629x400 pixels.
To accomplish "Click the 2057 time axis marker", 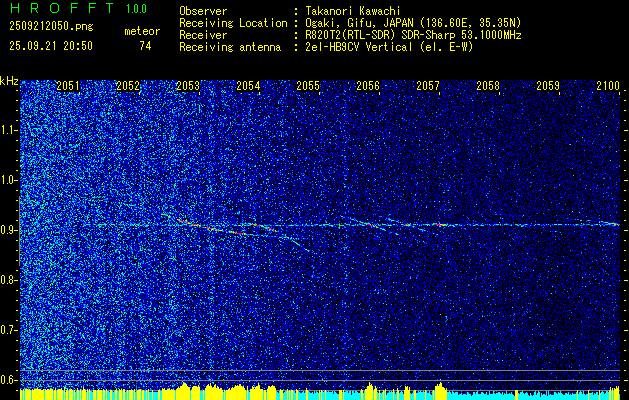I will click(x=428, y=85).
